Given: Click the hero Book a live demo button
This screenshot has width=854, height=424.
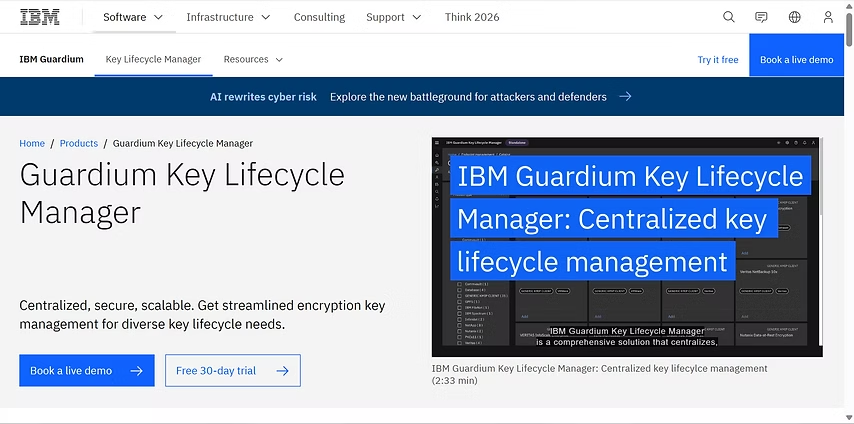Looking at the screenshot, I should (87, 371).
